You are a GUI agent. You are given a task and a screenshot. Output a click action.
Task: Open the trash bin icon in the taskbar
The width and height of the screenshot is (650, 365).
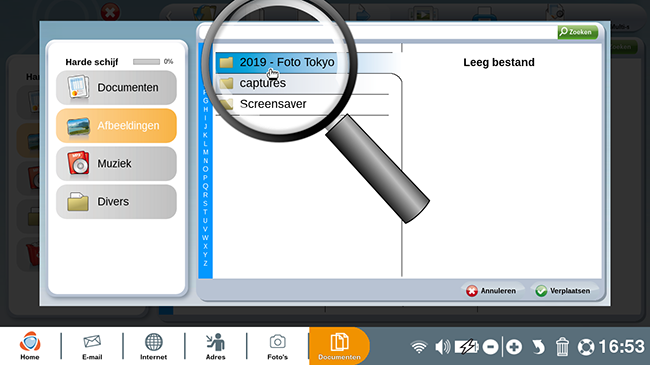(562, 347)
